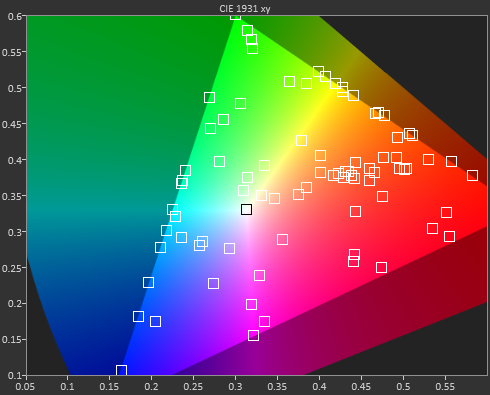Click the CIE 1931 xy chart title

tap(245, 9)
